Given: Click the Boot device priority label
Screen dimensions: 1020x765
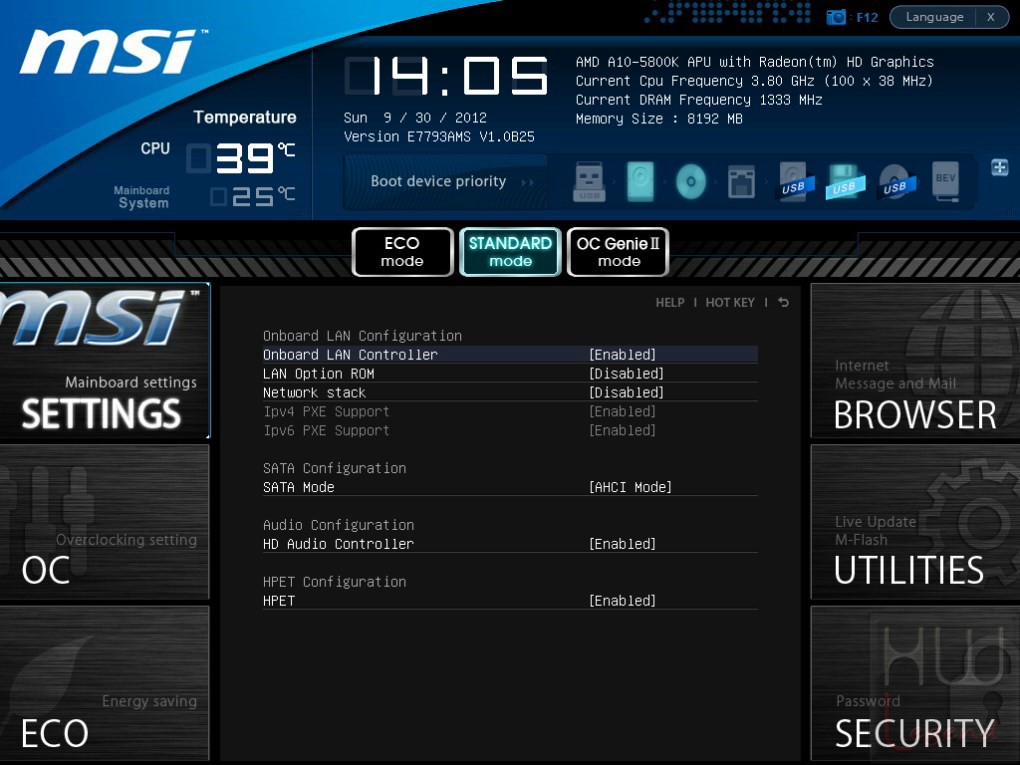Looking at the screenshot, I should pos(438,181).
